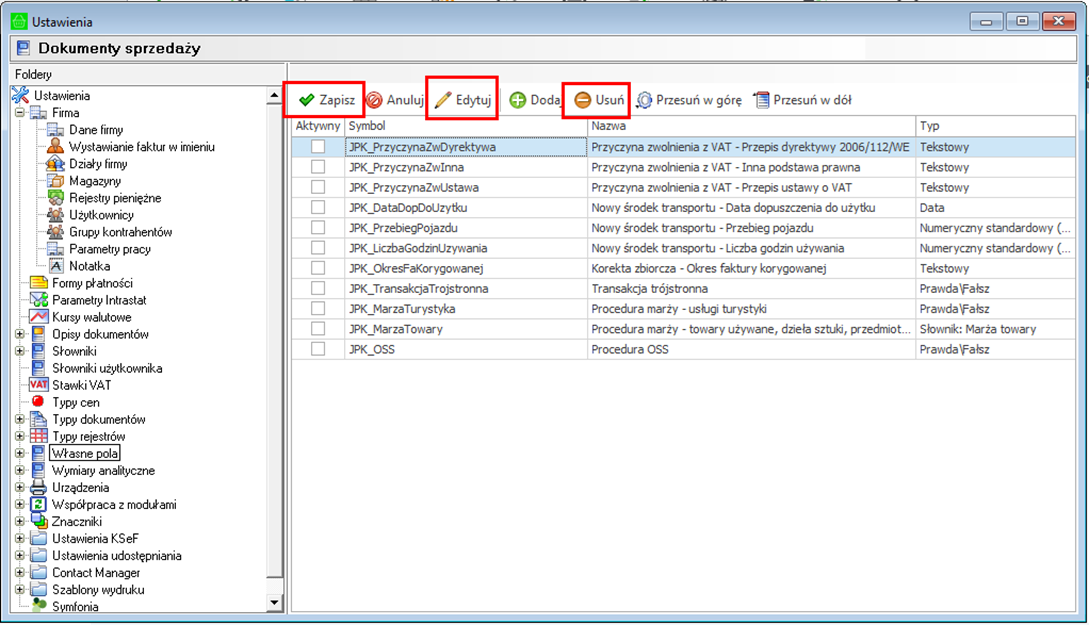Click the Przesuń w górę toolbar icon
This screenshot has height=625, width=1089.
[645, 100]
